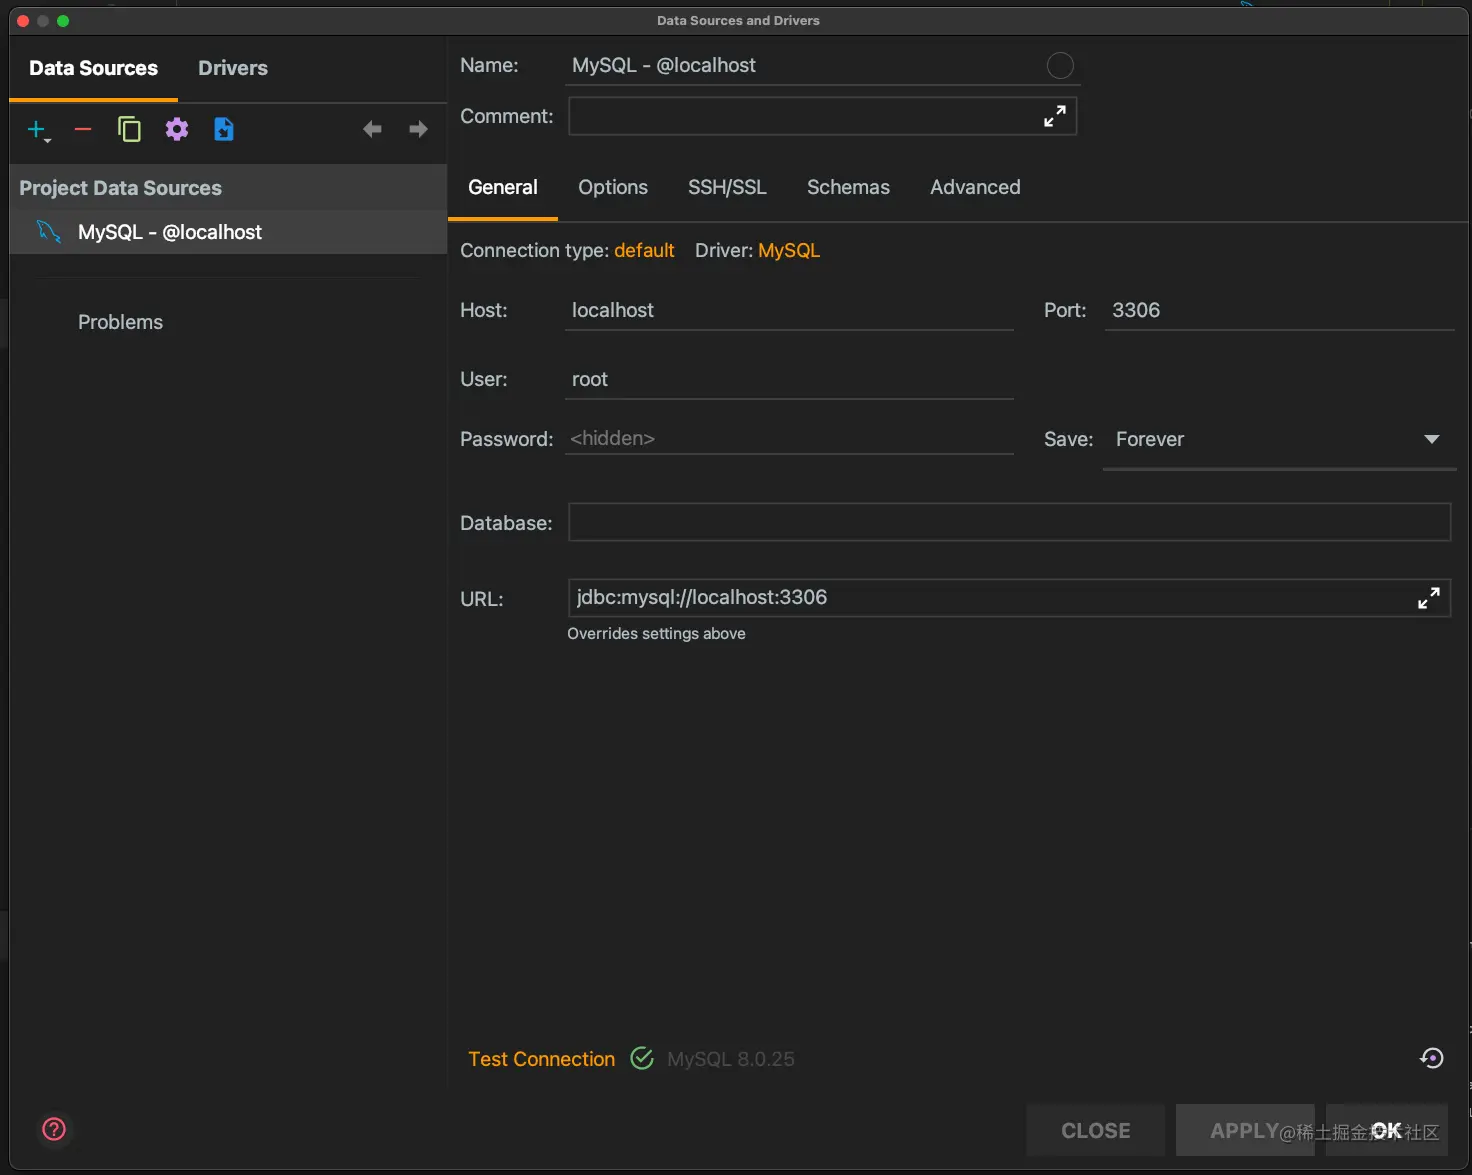Open the SSH/SSL tab
1472x1175 pixels.
[x=727, y=187]
